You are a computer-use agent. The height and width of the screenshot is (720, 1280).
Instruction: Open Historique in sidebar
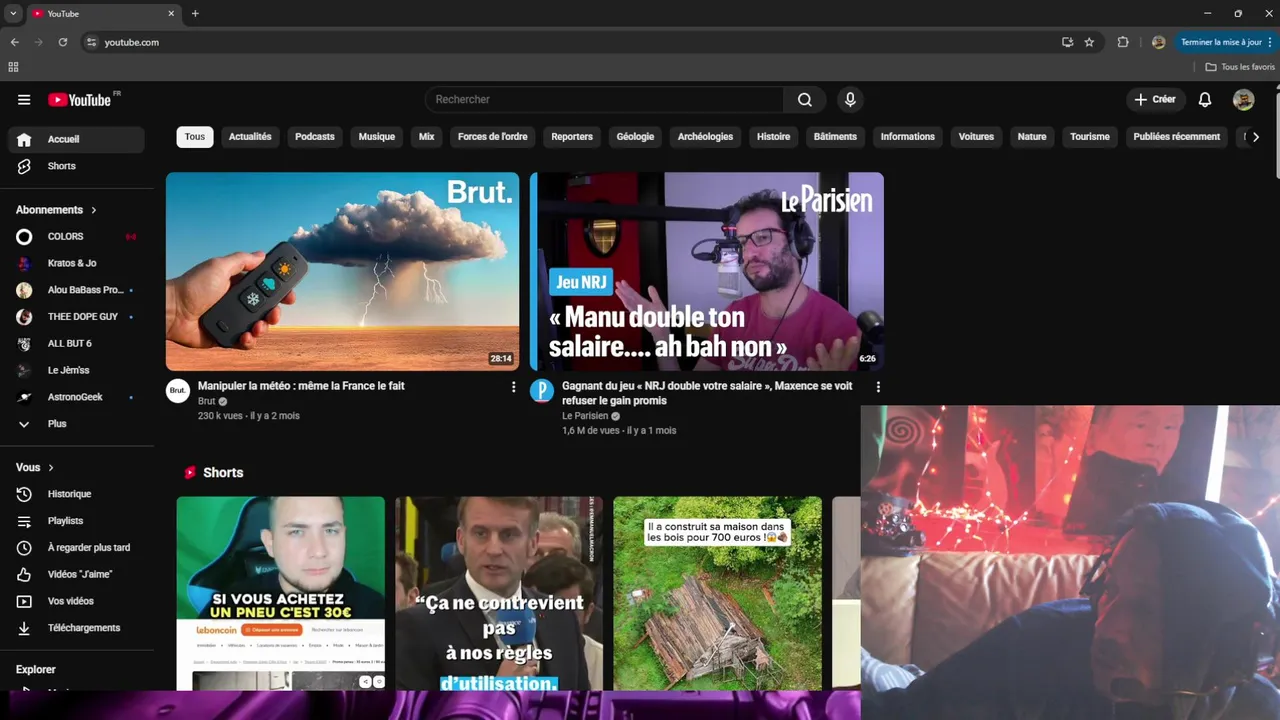coord(76,494)
